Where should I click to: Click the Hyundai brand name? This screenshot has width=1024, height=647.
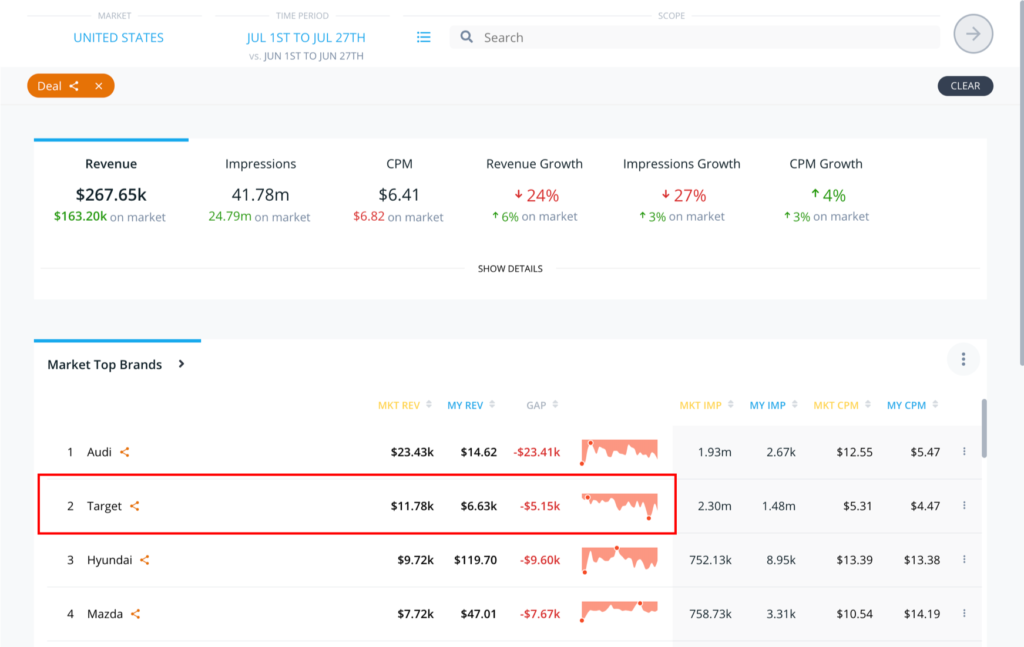[109, 560]
